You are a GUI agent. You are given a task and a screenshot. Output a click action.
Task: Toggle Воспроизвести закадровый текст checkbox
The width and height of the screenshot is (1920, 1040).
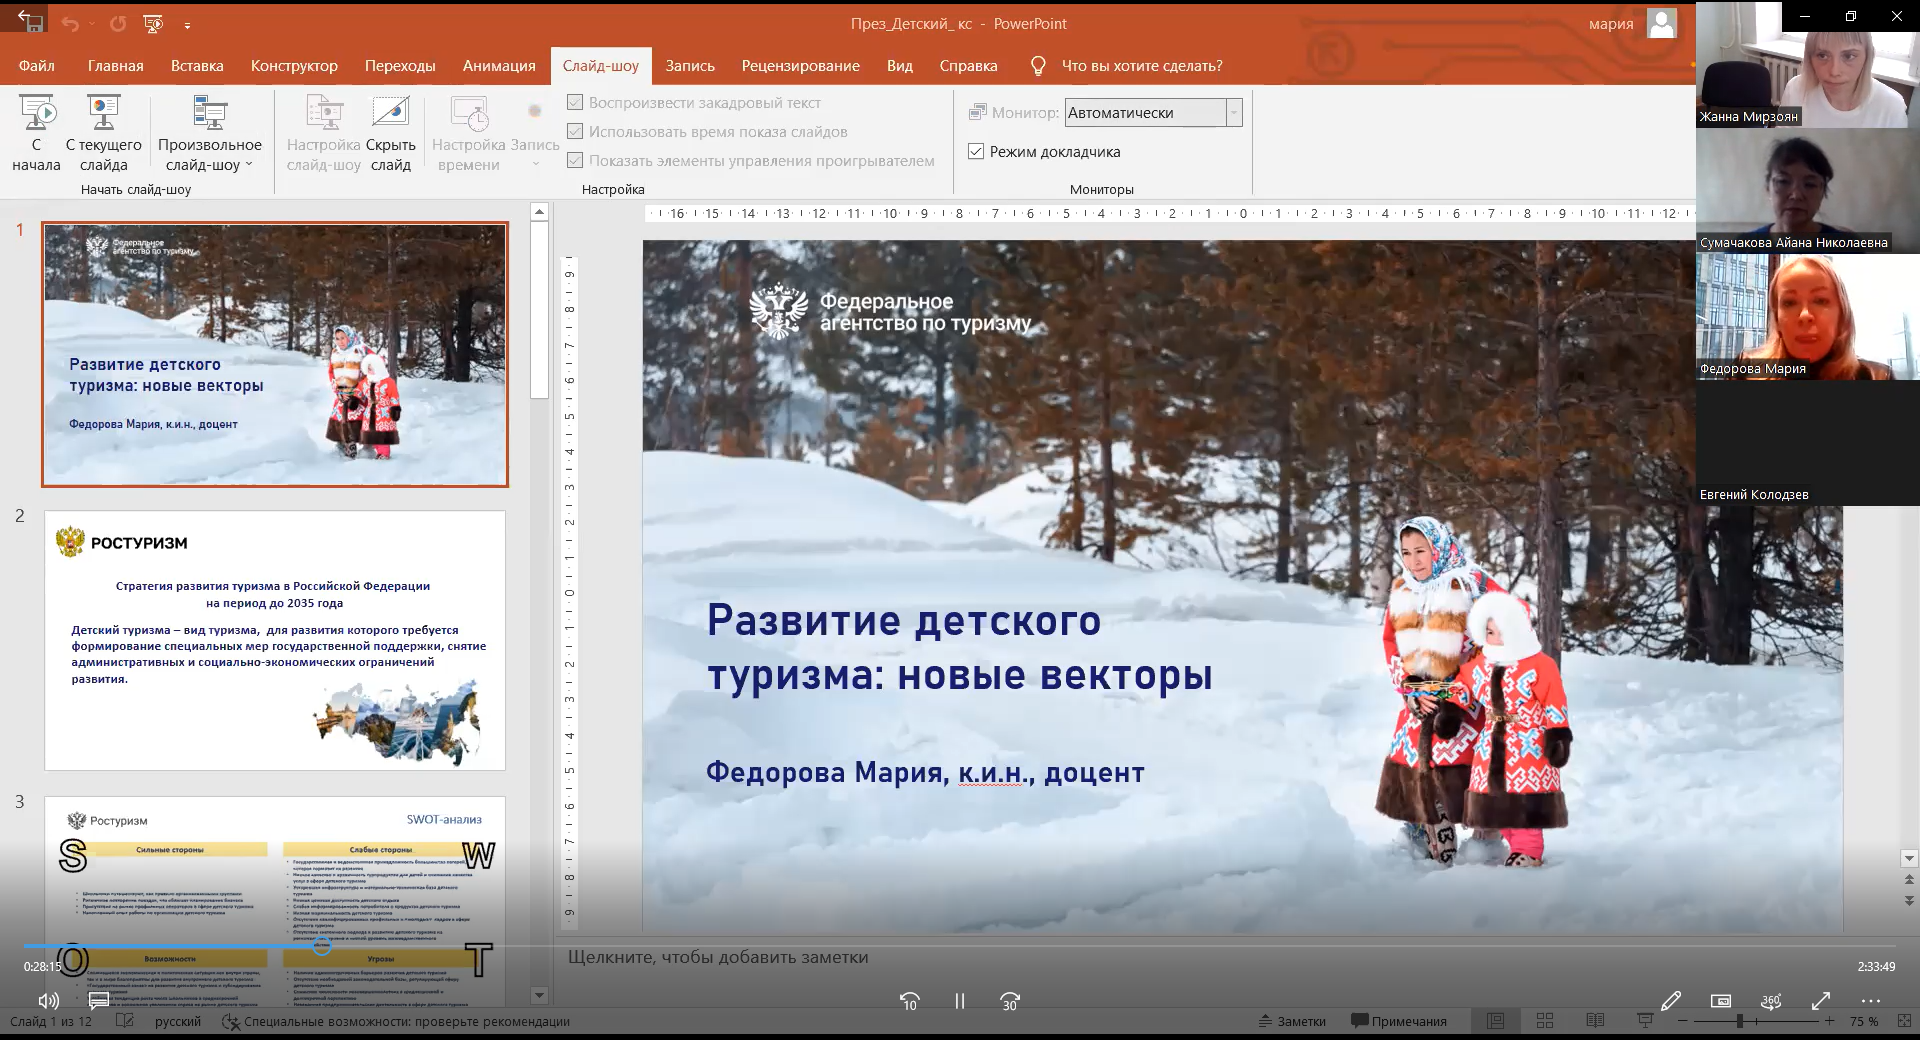pos(575,103)
